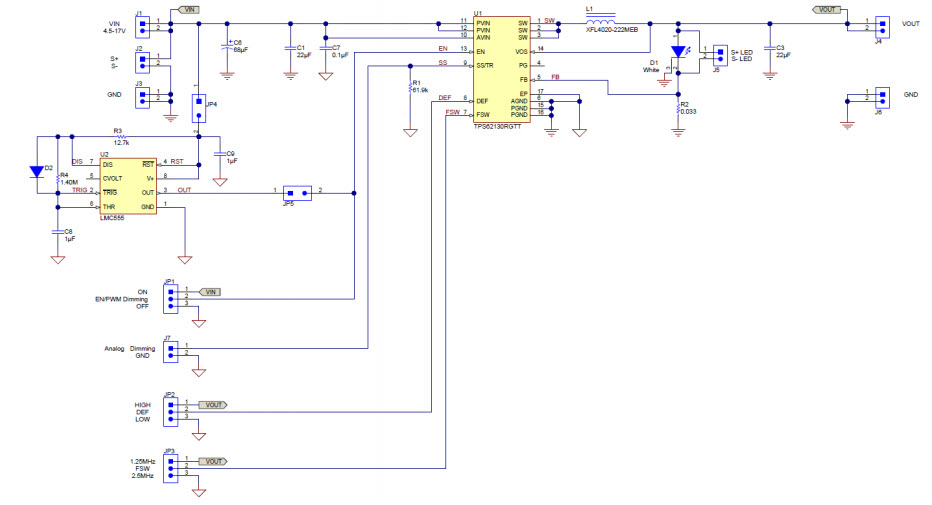The image size is (932, 505).
Task: Click the J5 LED connector
Action: [720, 54]
